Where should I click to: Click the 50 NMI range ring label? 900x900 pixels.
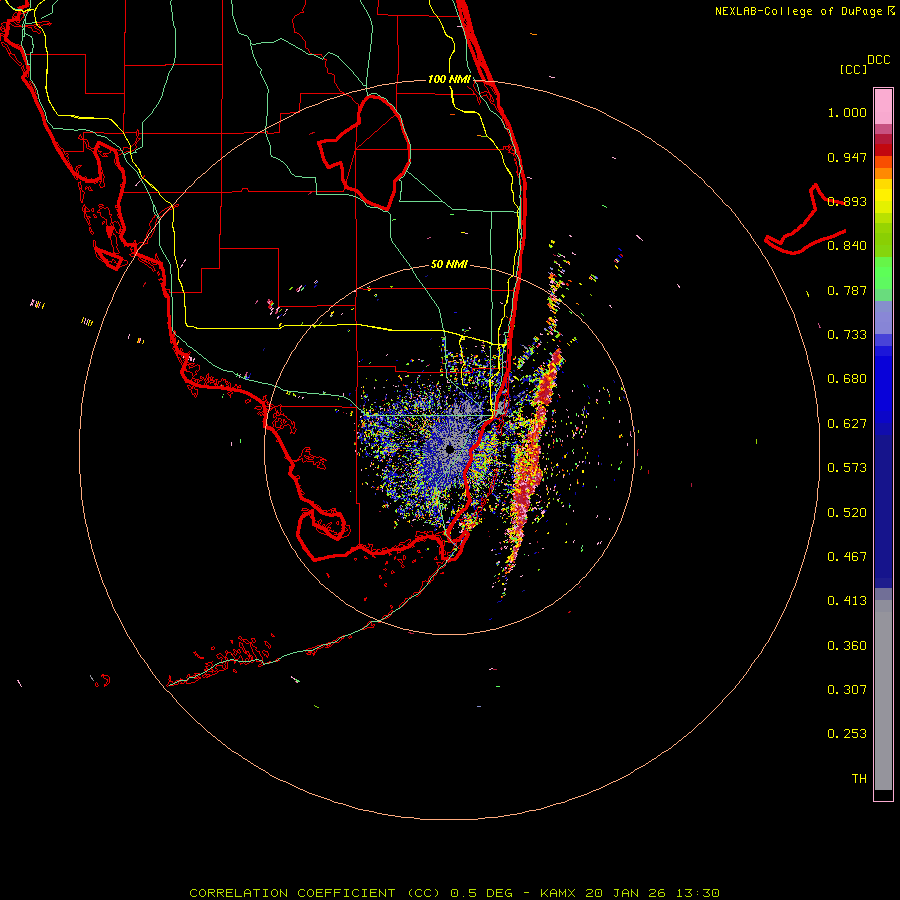449,264
